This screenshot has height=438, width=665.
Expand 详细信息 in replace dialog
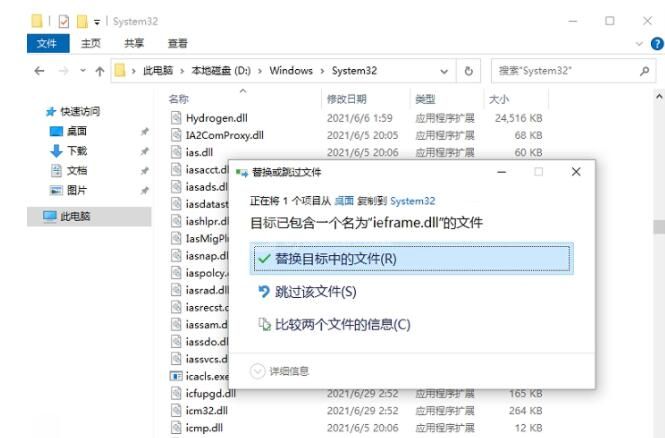coord(280,371)
